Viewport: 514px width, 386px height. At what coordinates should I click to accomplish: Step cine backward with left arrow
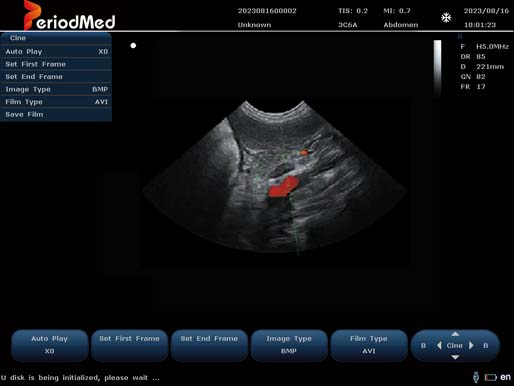[x=439, y=346]
